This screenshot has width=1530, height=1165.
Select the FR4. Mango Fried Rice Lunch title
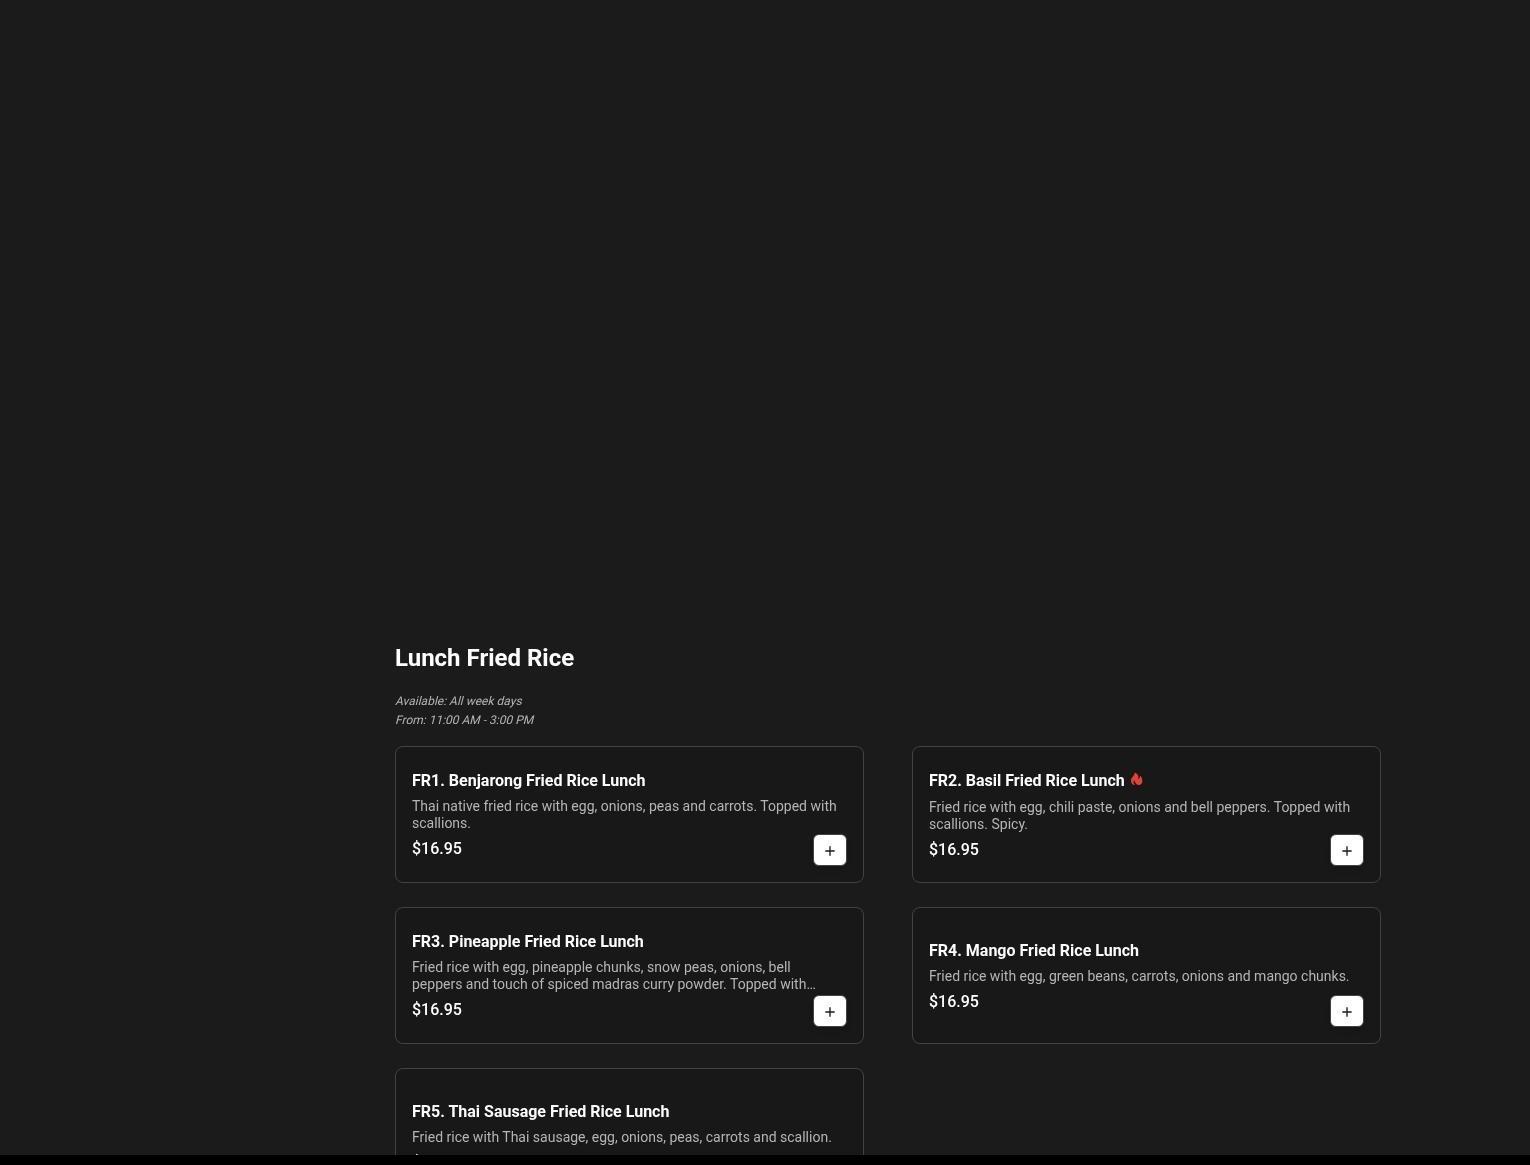pyautogui.click(x=1033, y=950)
